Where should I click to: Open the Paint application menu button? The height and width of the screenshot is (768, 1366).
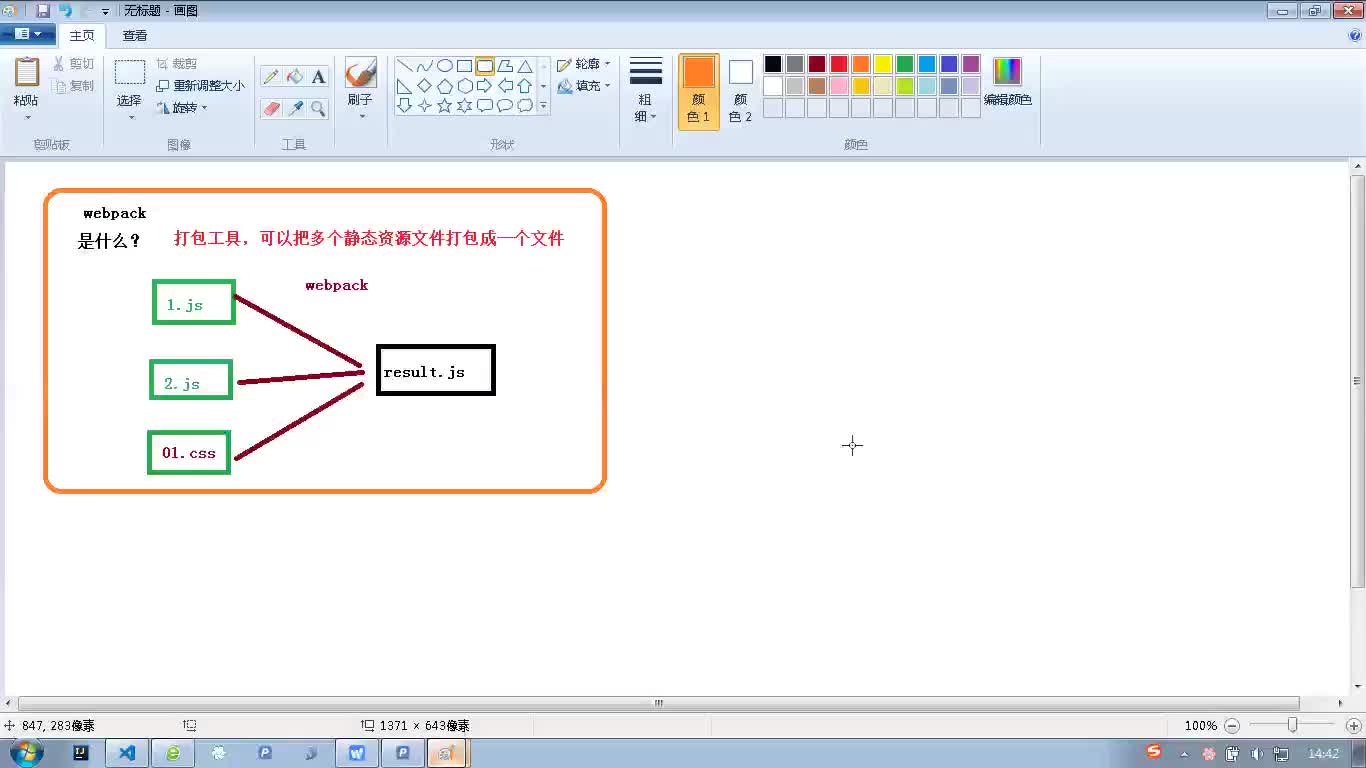coord(27,34)
